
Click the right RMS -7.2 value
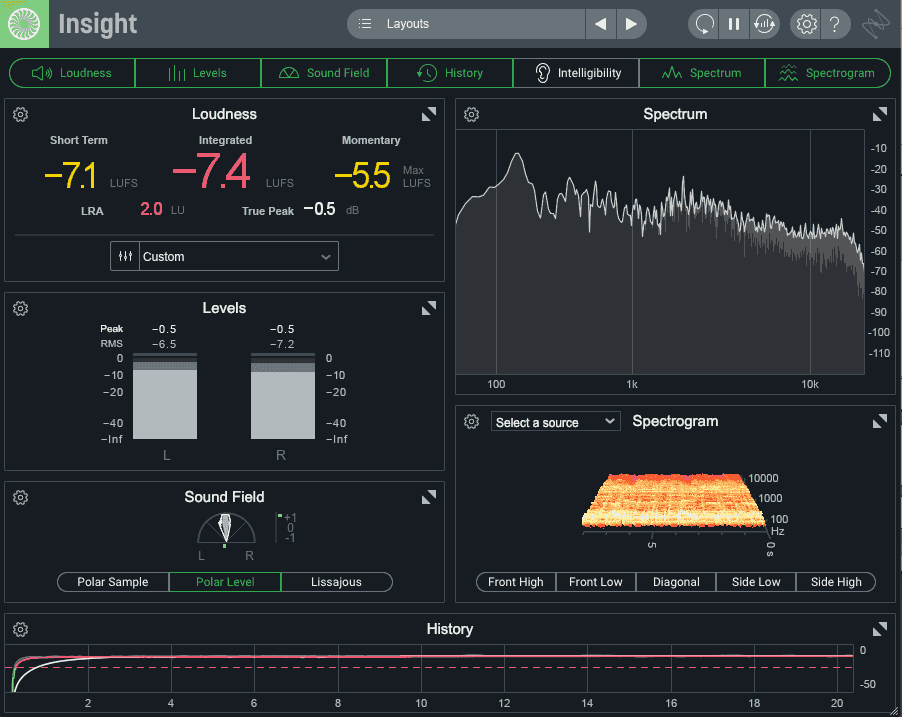pyautogui.click(x=282, y=344)
